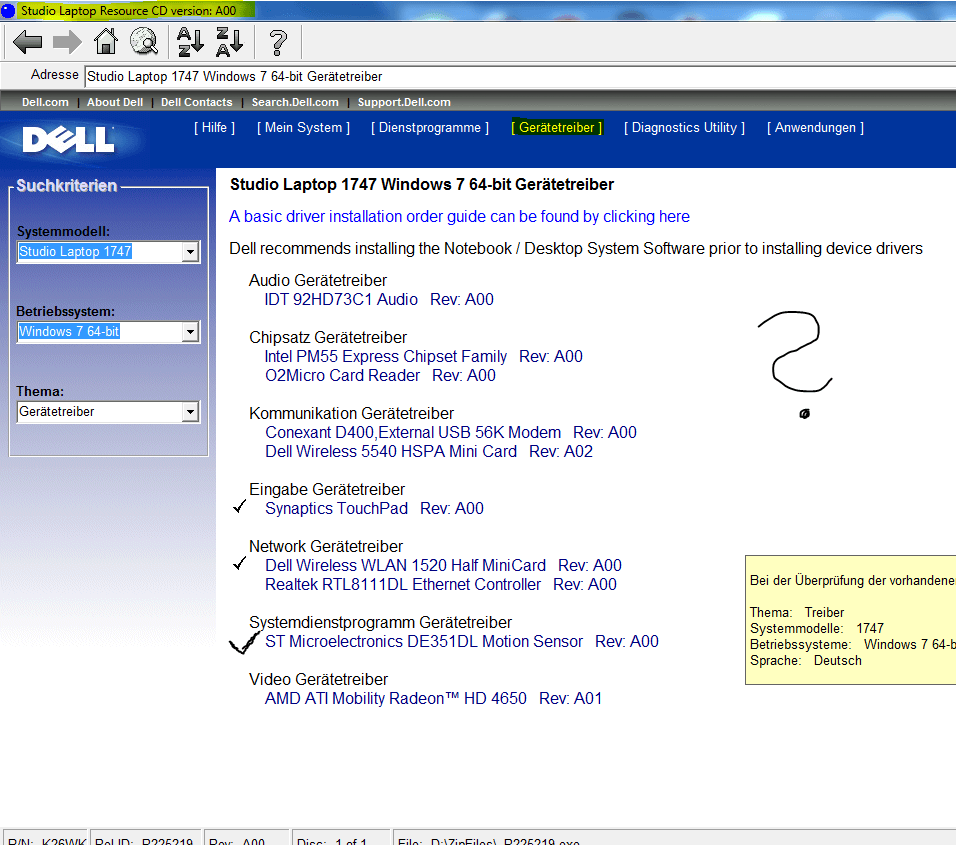
Task: Click the Adresse address field
Action: tap(520, 76)
